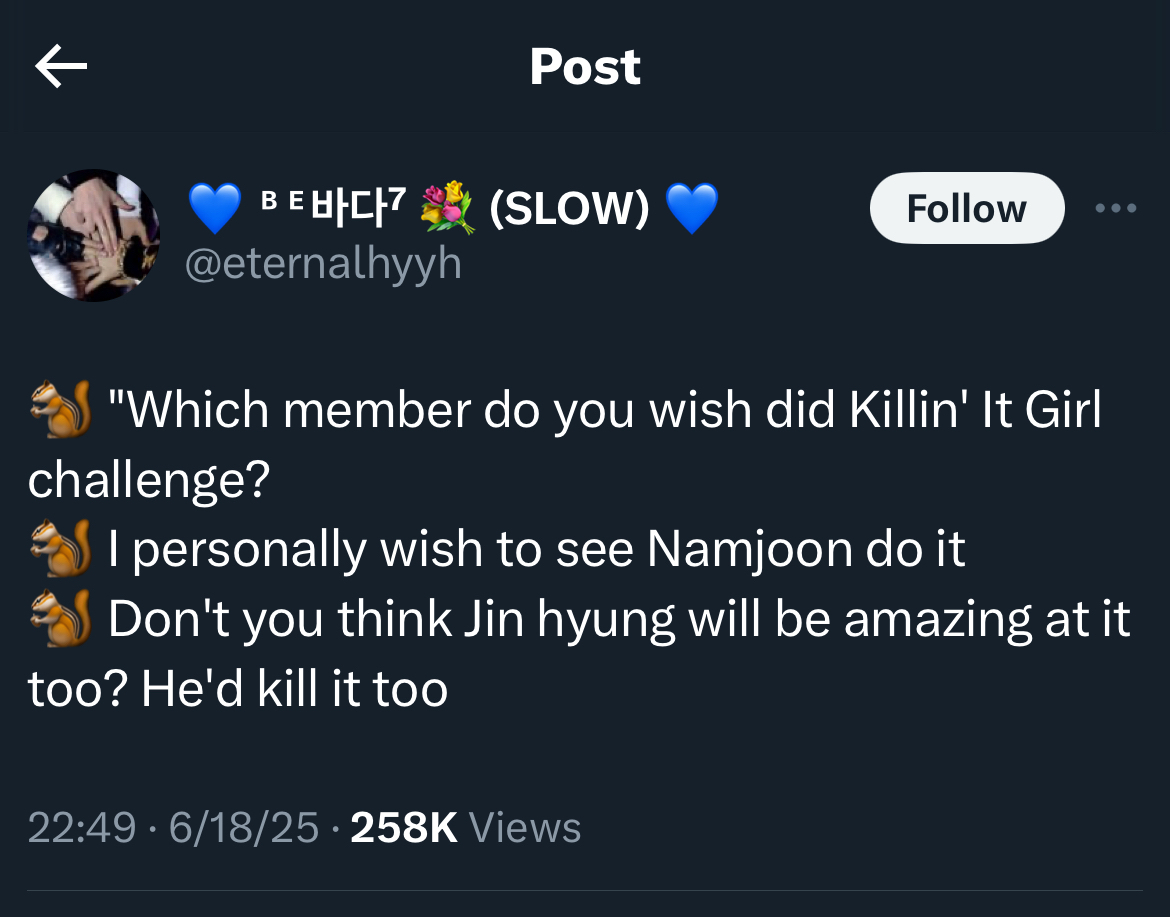Screen dimensions: 1170x917
Task: Click the blue heart after (SLOW)
Action: pyautogui.click(x=692, y=208)
